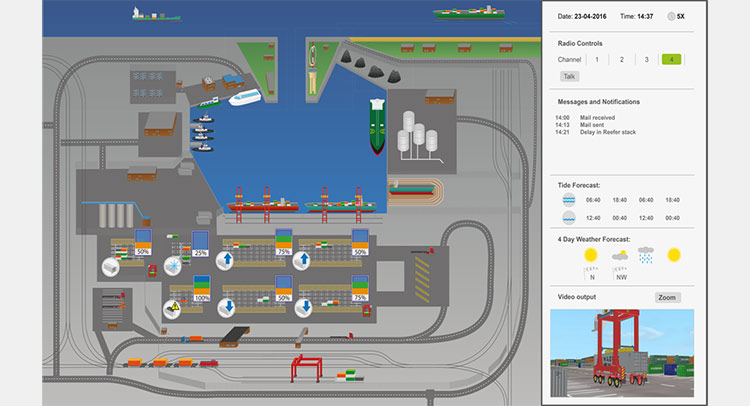Screen dimensions: 750x406
Task: Click the yellow hatched area in the yard
Action: pyautogui.click(x=422, y=279)
